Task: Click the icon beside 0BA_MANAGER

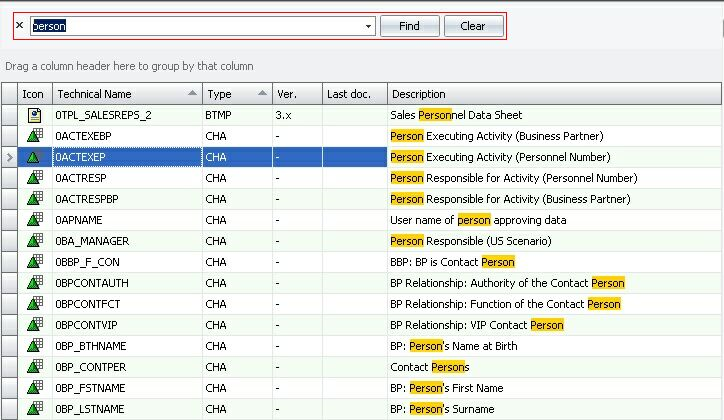Action: pyautogui.click(x=35, y=241)
